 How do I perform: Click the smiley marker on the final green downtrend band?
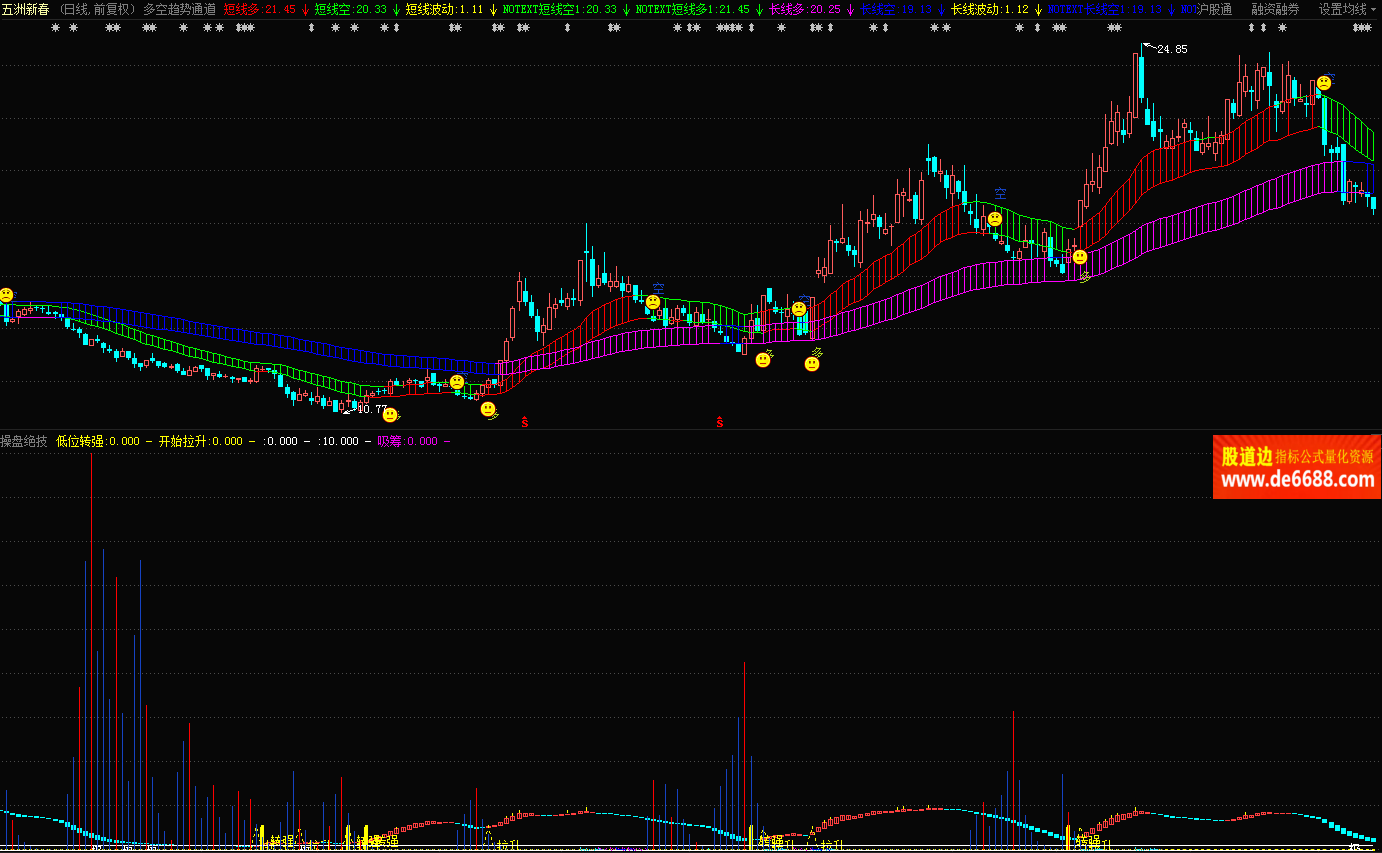(1324, 83)
